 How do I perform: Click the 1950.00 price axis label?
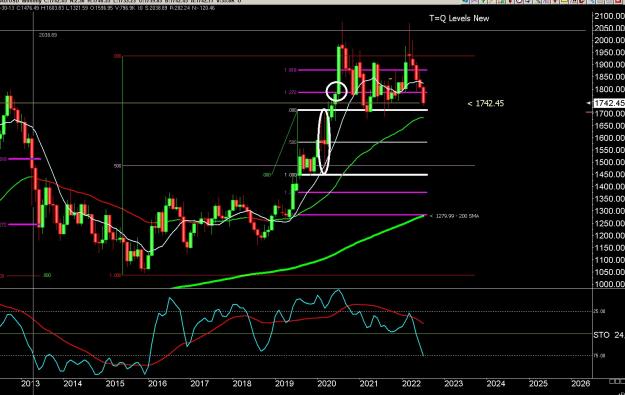[609, 53]
